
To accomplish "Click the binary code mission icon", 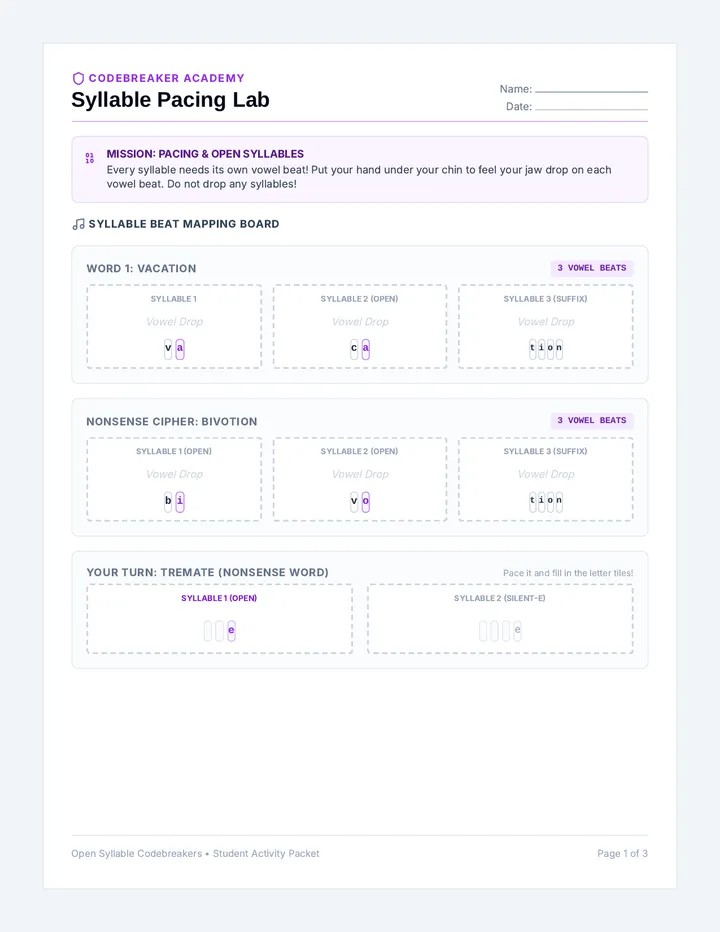I will pyautogui.click(x=90, y=158).
